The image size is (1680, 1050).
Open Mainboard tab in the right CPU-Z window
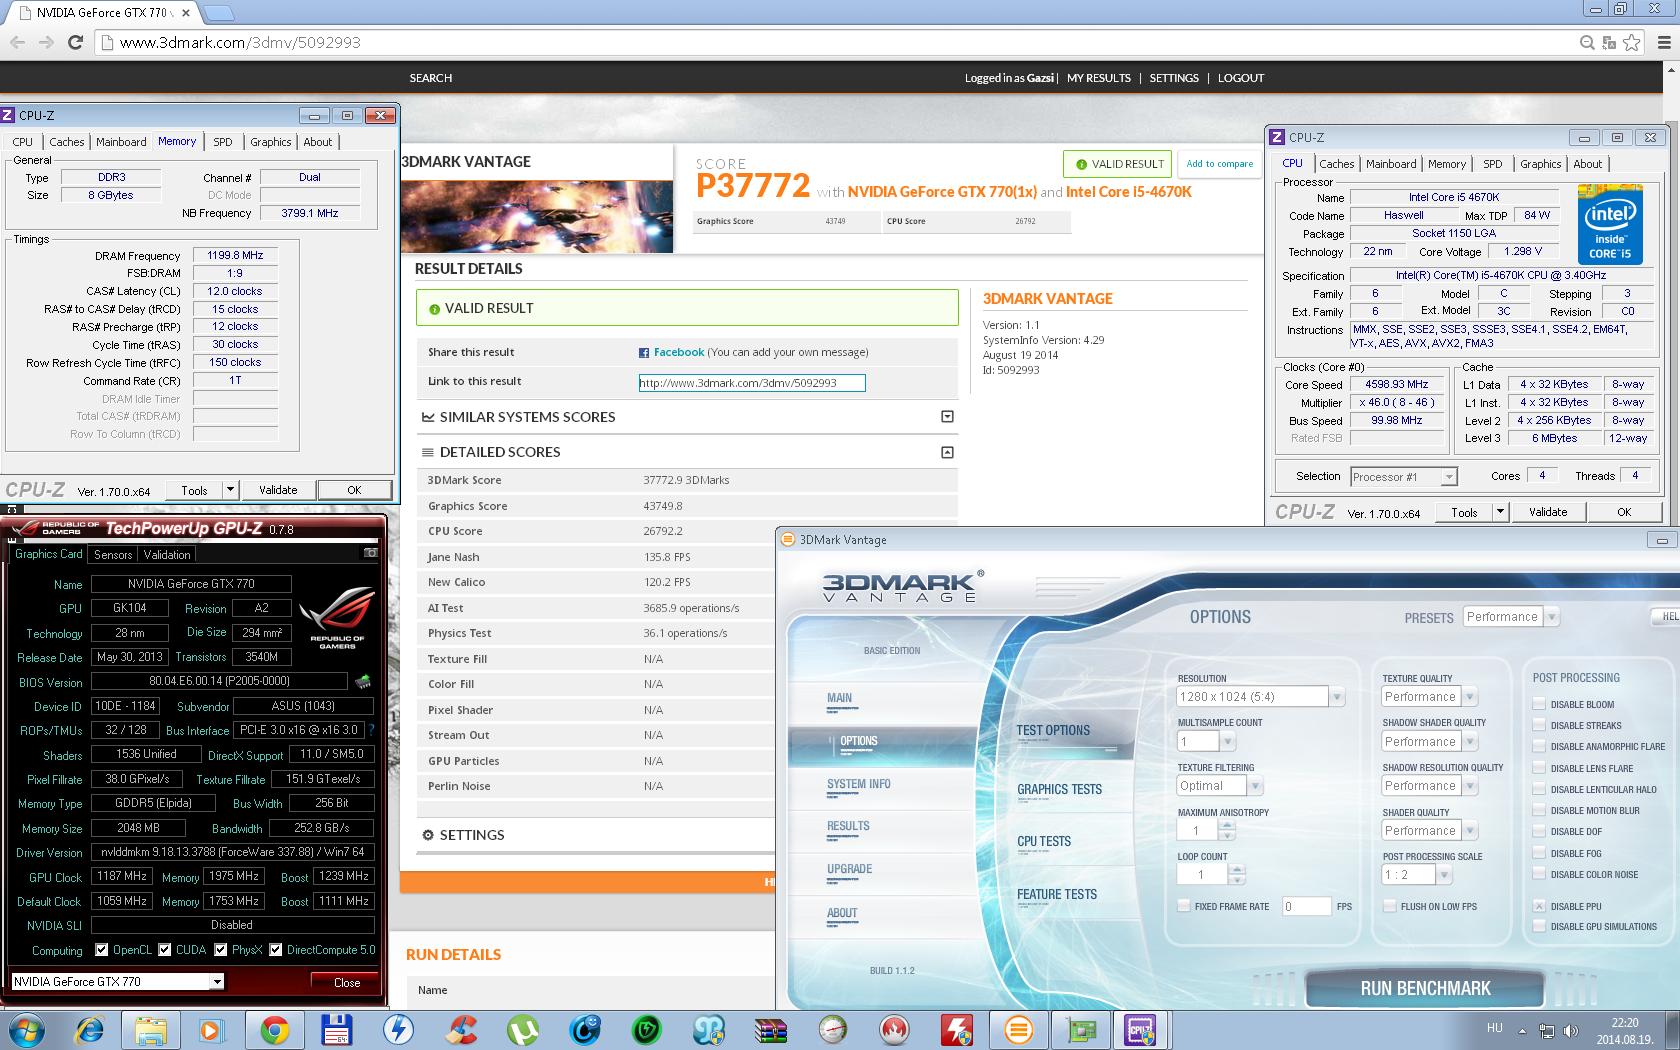click(x=1391, y=164)
